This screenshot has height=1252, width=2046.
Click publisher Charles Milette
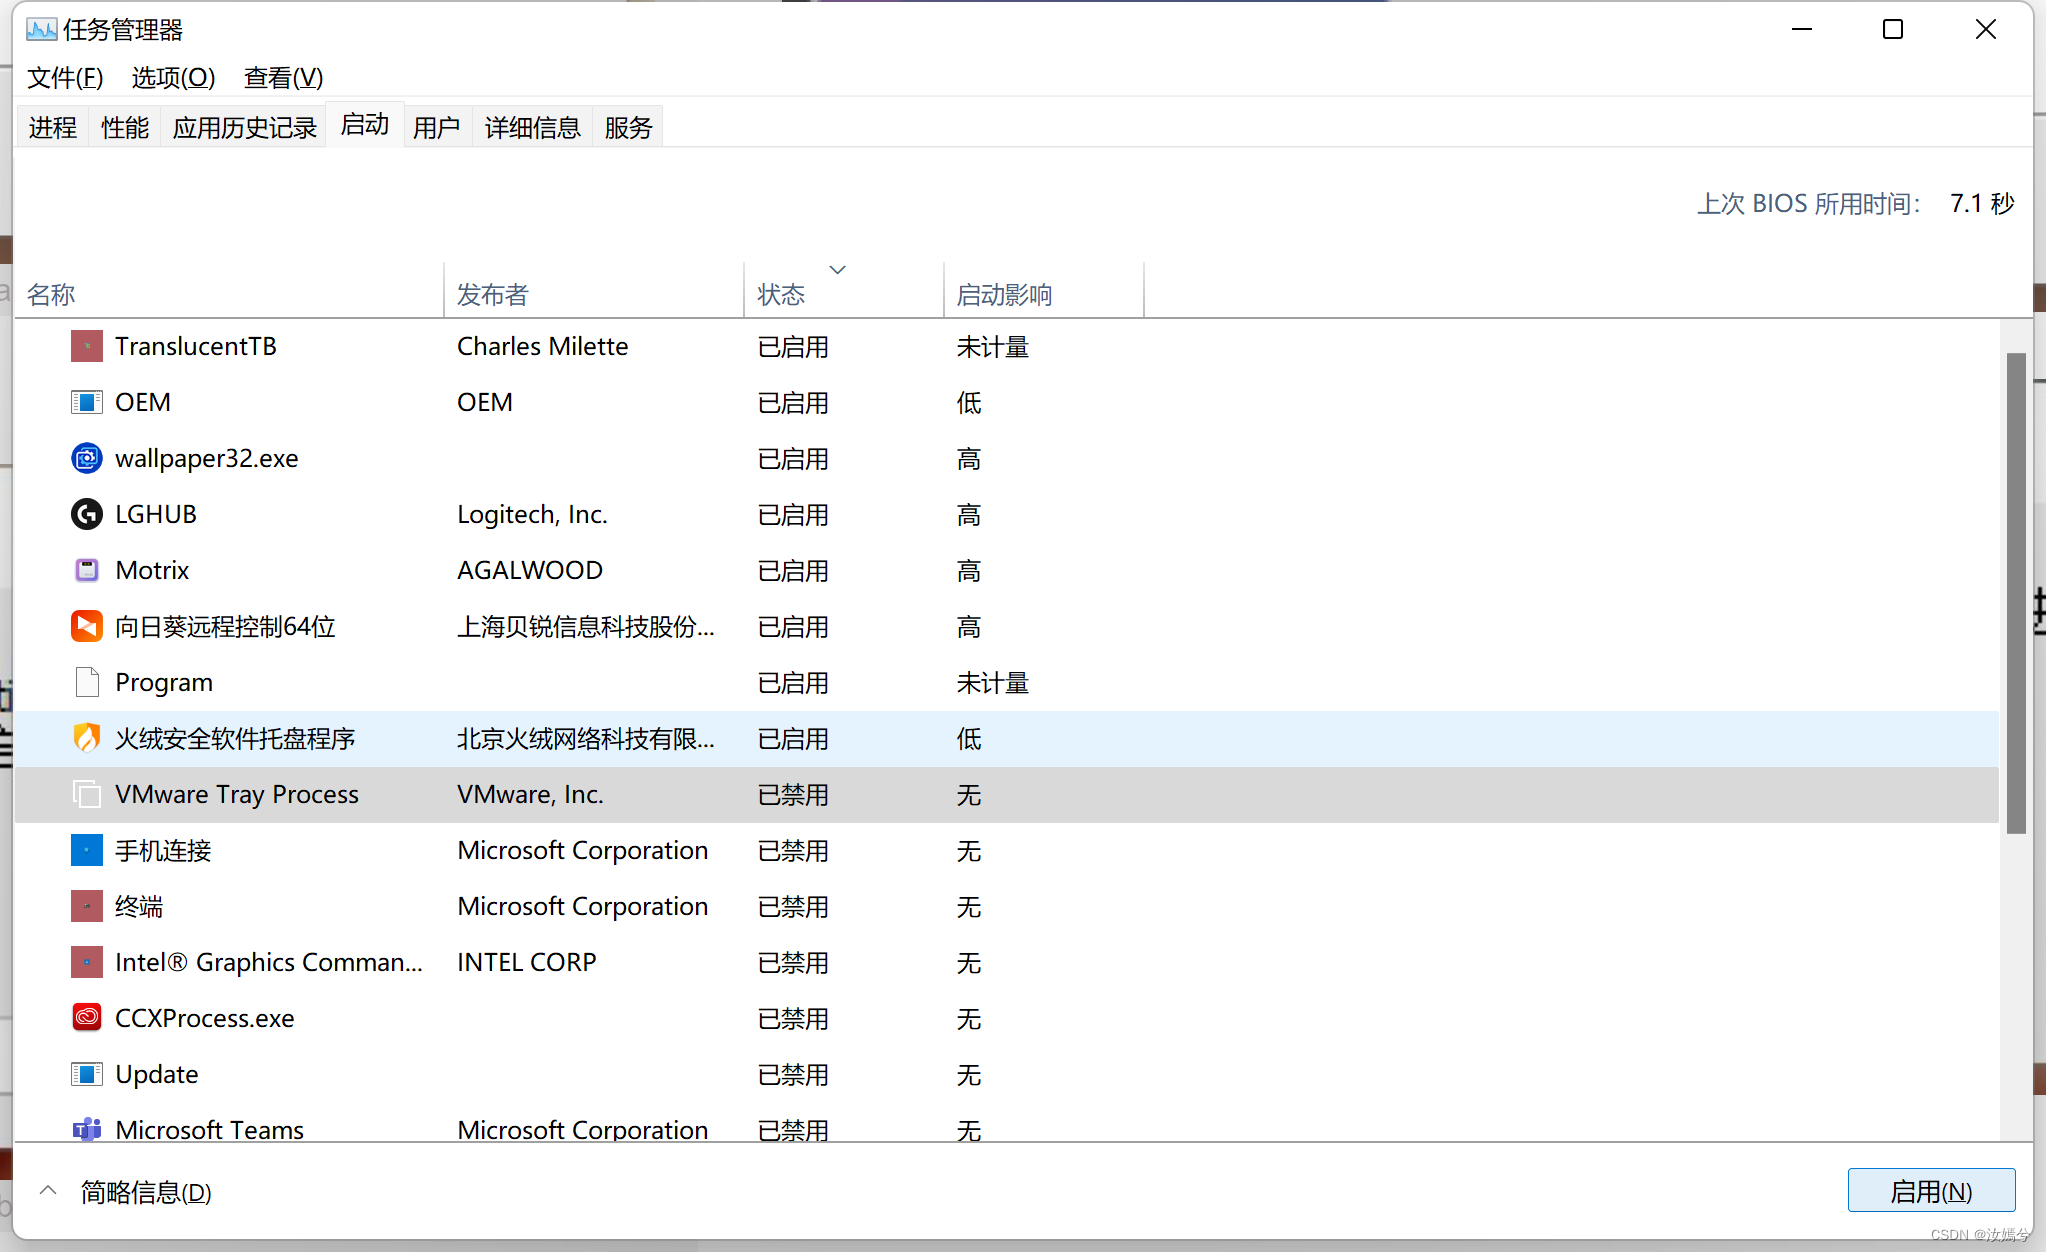point(543,346)
